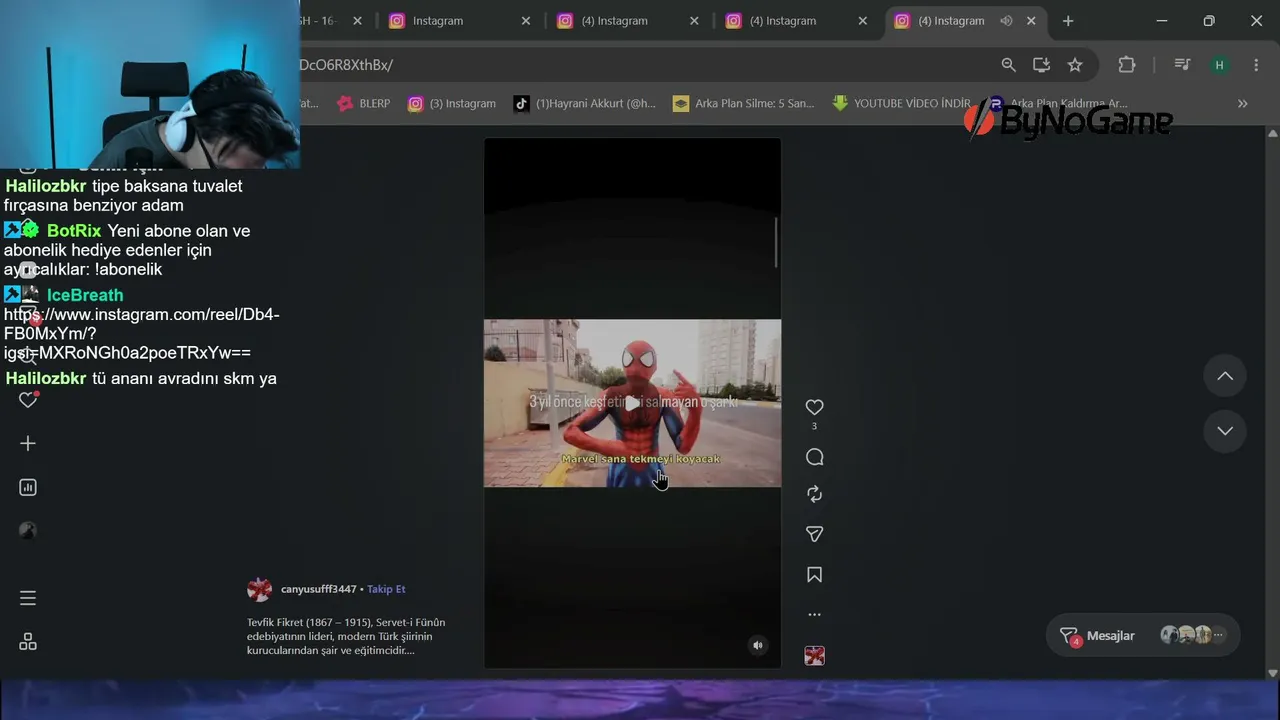Image resolution: width=1280 pixels, height=720 pixels.
Task: Open canyusufff3447's profile picture
Action: coord(259,589)
